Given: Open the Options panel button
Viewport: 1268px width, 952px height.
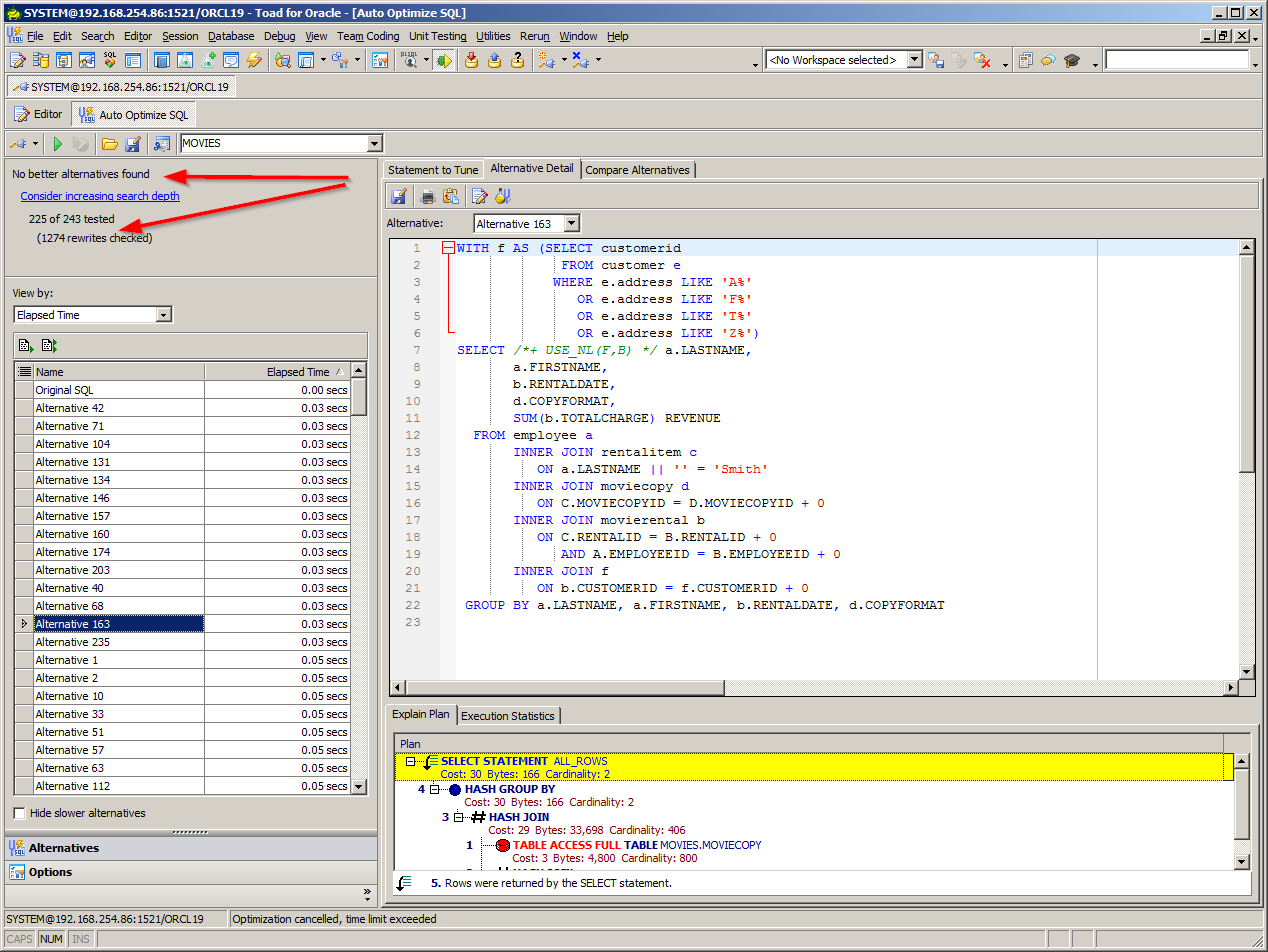Looking at the screenshot, I should click(191, 872).
